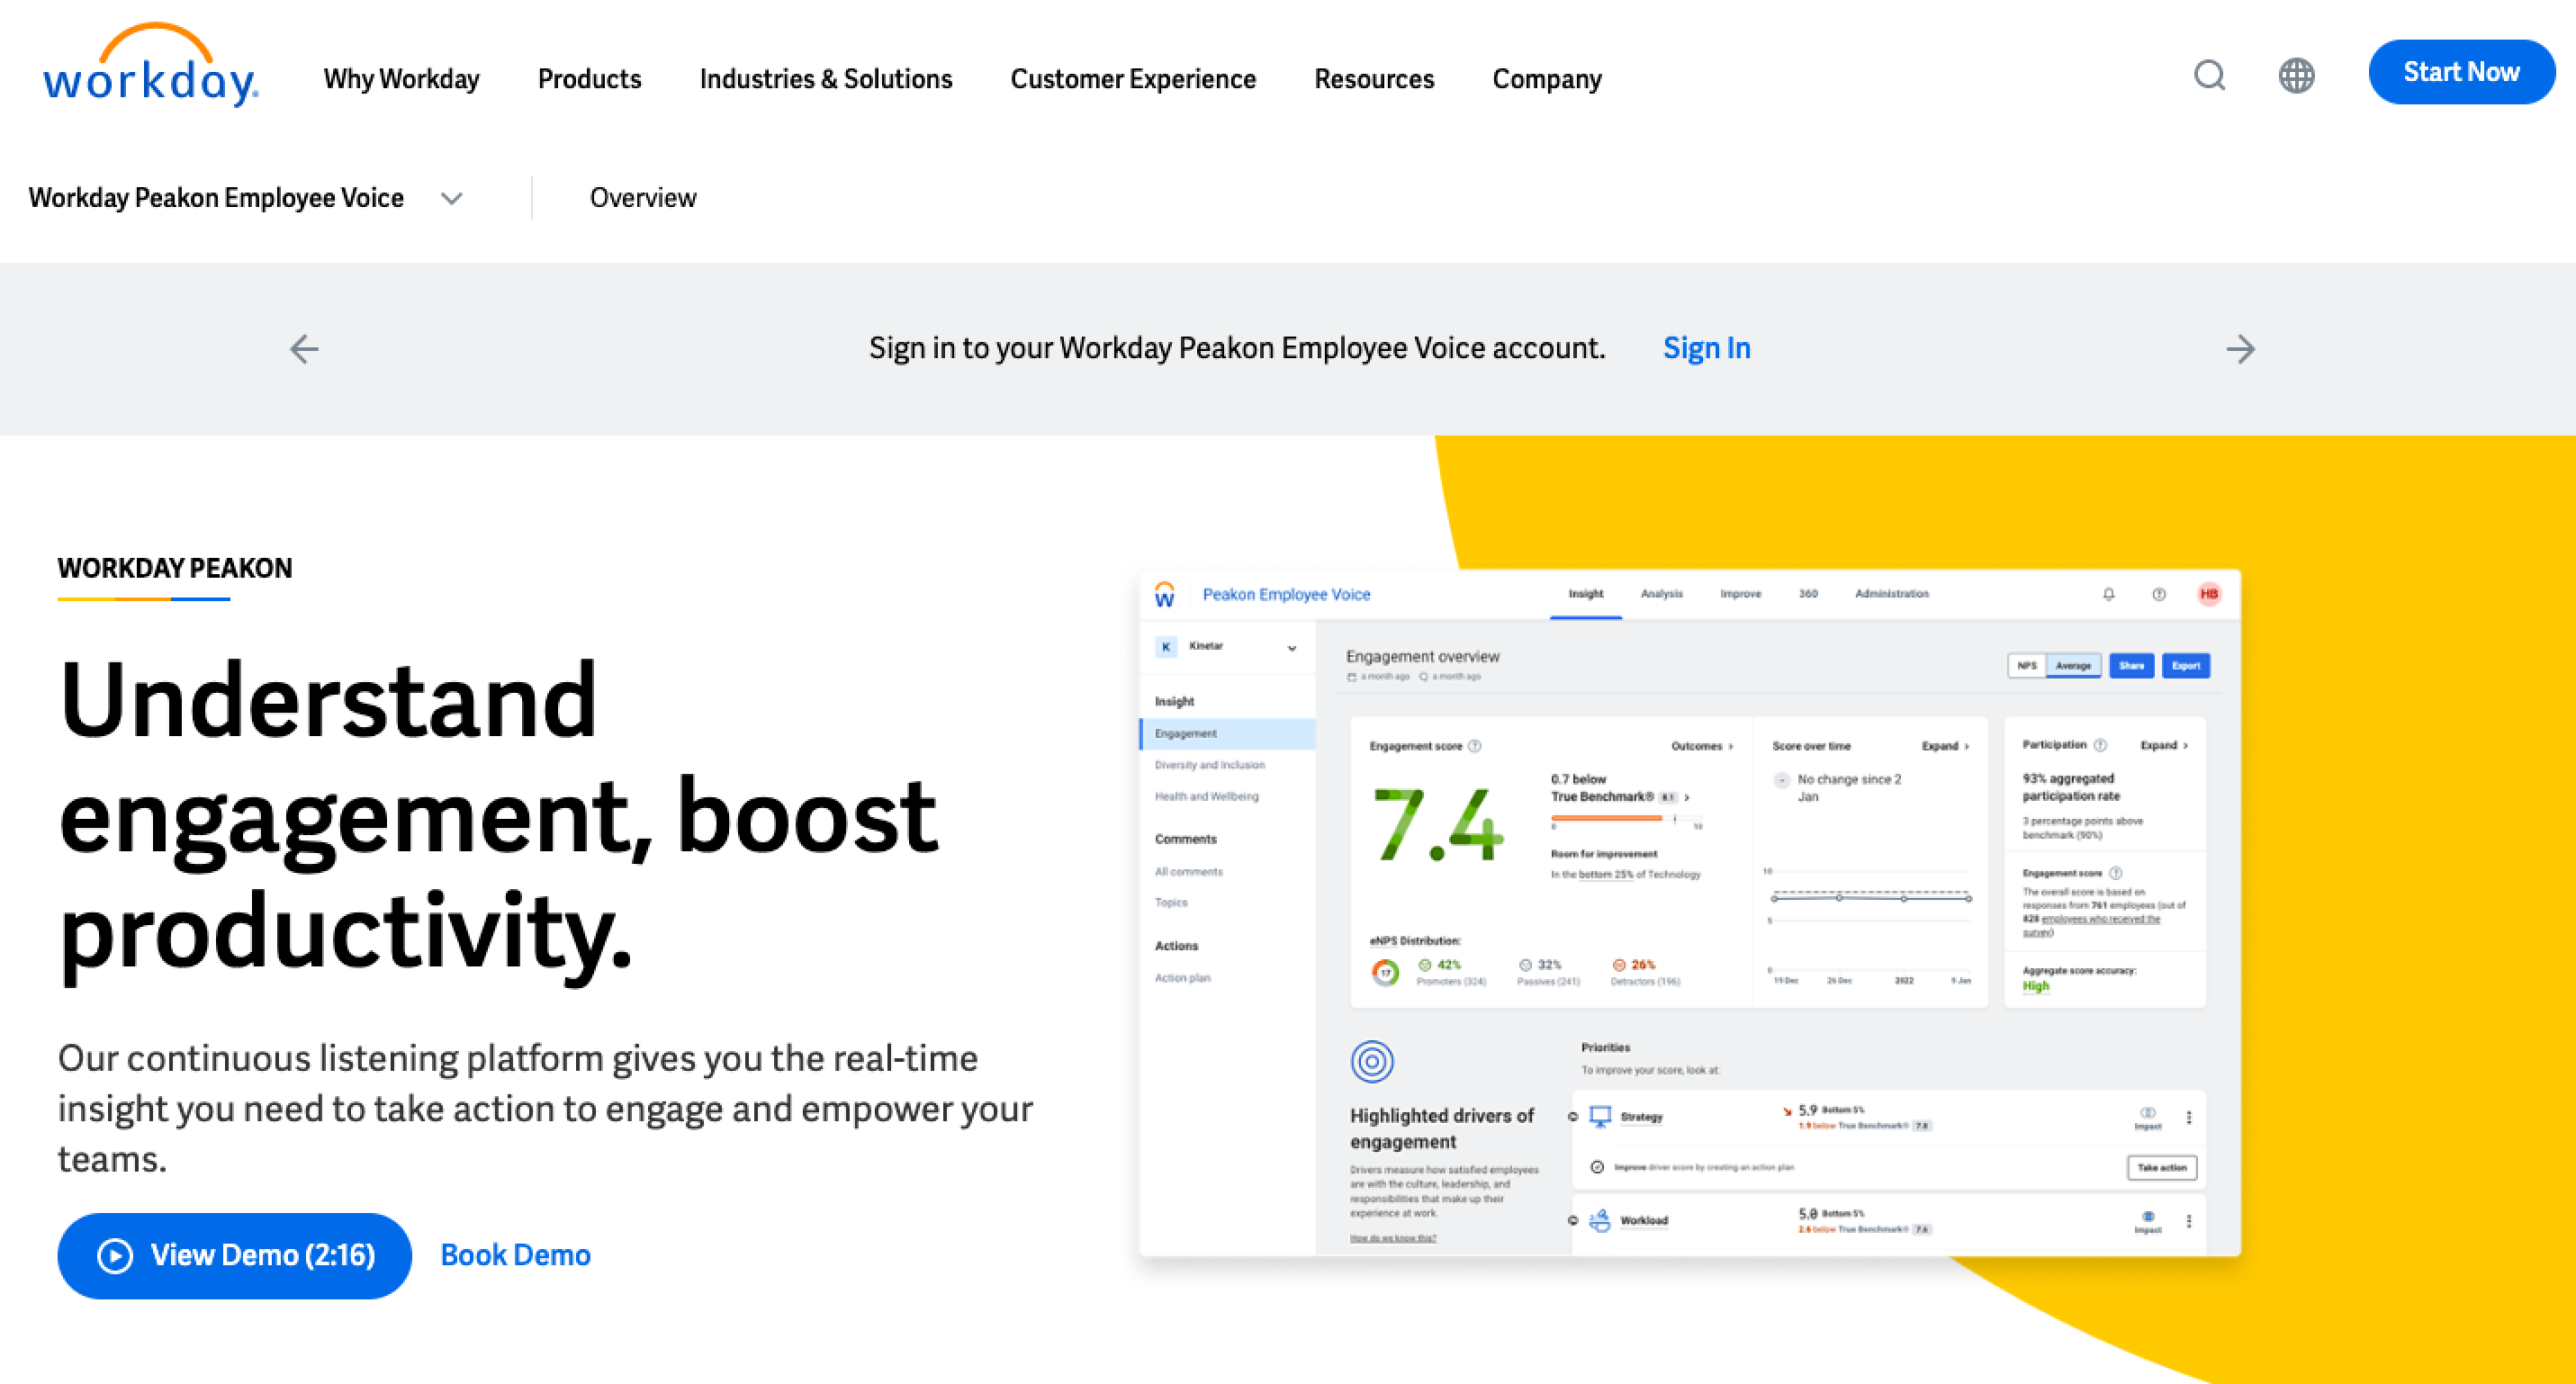Click the bullseye icon next to Highlighted drivers
Image resolution: width=2576 pixels, height=1384 pixels.
1372,1062
